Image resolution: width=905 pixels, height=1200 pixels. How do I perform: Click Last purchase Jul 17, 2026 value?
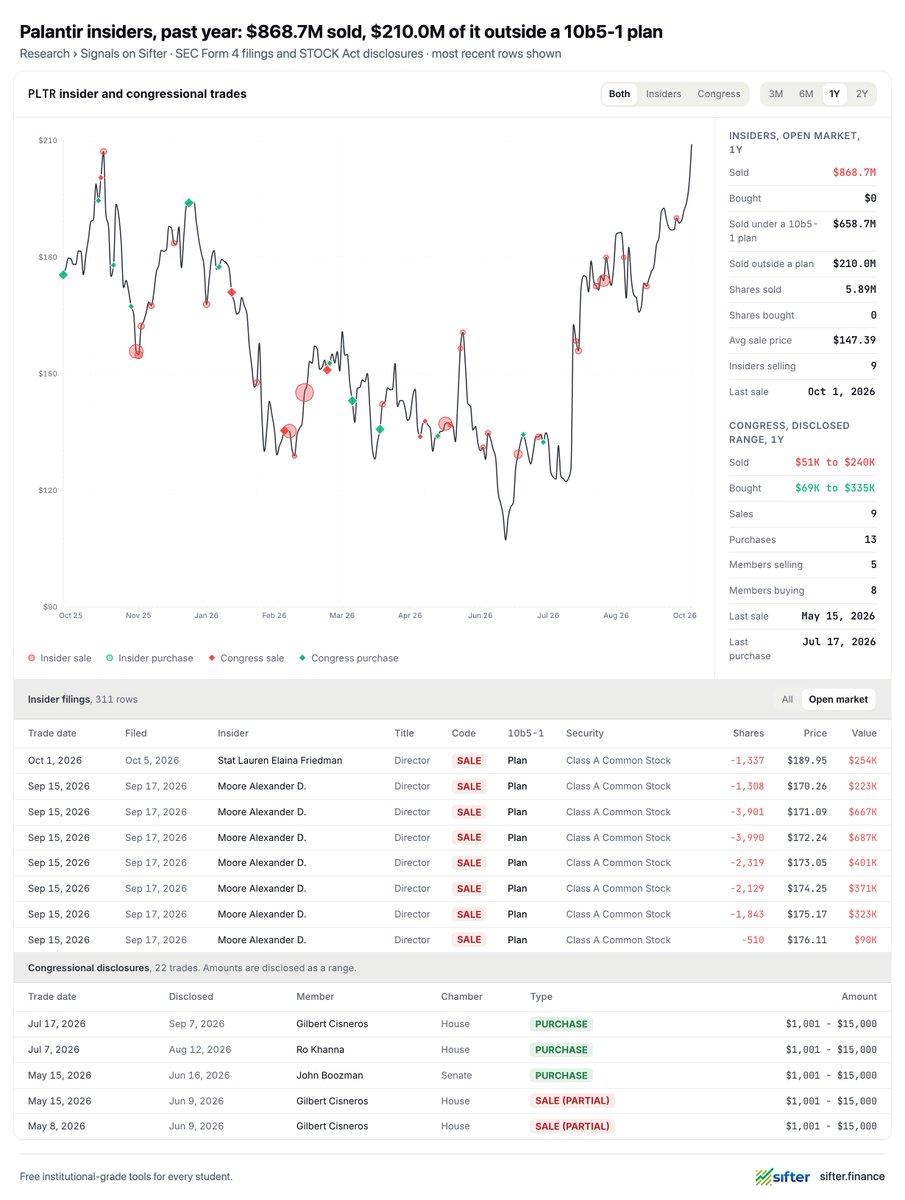[838, 642]
